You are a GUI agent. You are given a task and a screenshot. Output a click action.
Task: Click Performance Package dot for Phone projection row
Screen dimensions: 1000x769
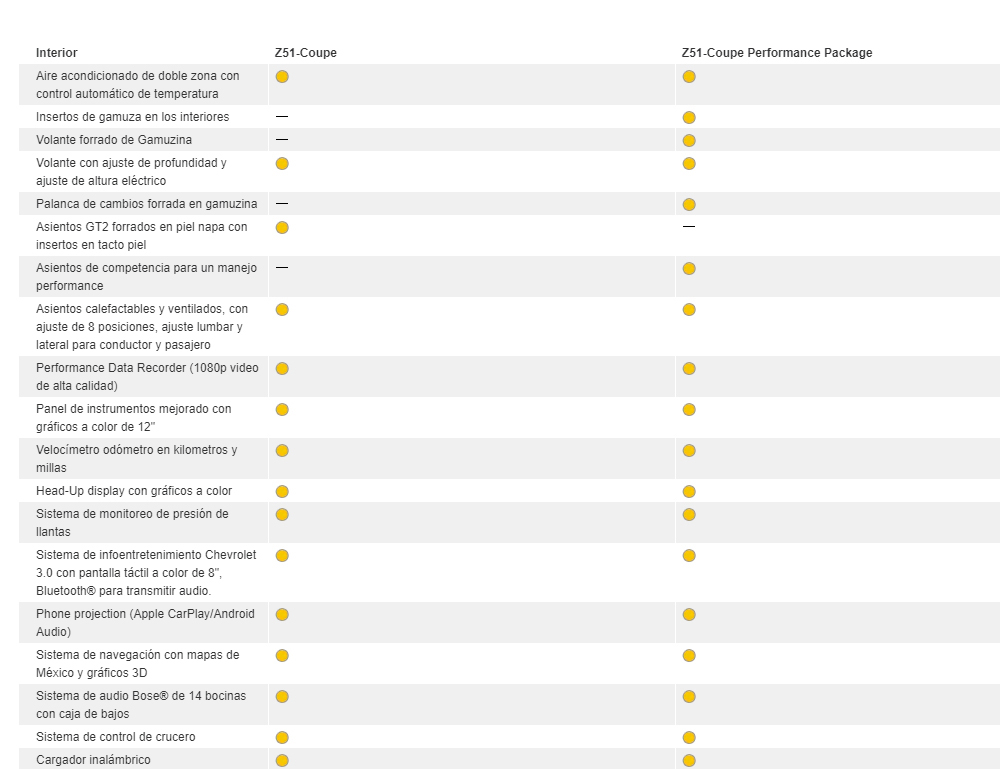tap(689, 615)
